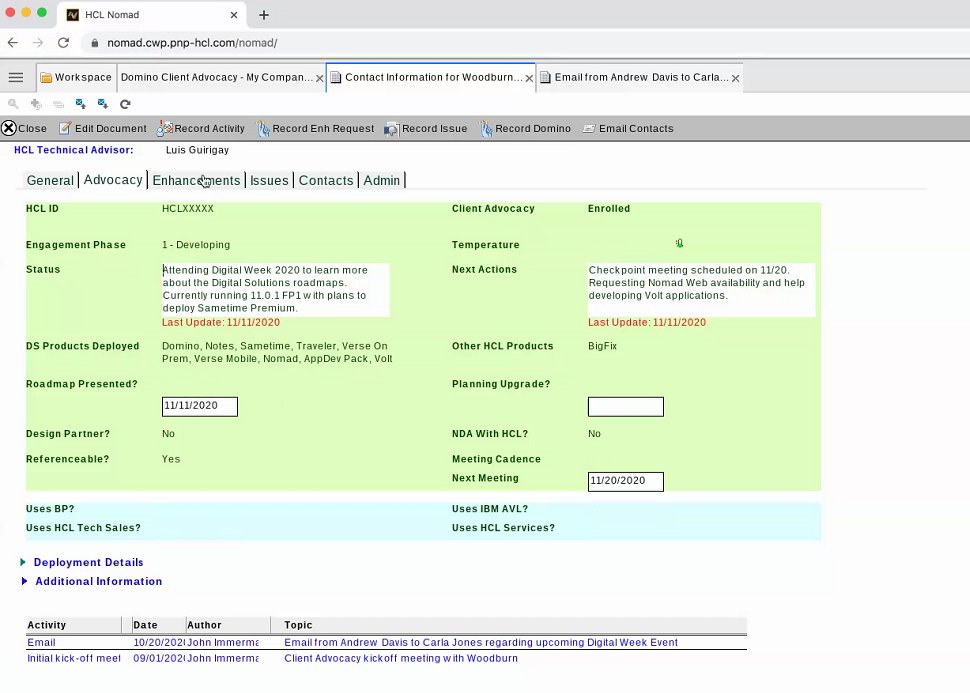Click the site lock icon in address bar
The height and width of the screenshot is (693, 970).
(94, 43)
